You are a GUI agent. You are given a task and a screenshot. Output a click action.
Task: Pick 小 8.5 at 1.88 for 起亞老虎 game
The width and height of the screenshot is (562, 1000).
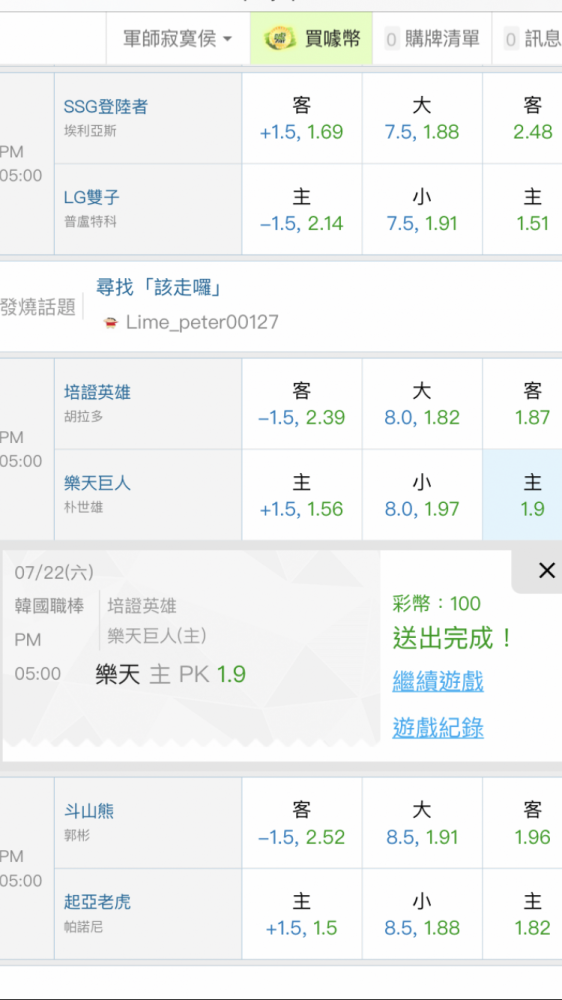click(x=422, y=914)
